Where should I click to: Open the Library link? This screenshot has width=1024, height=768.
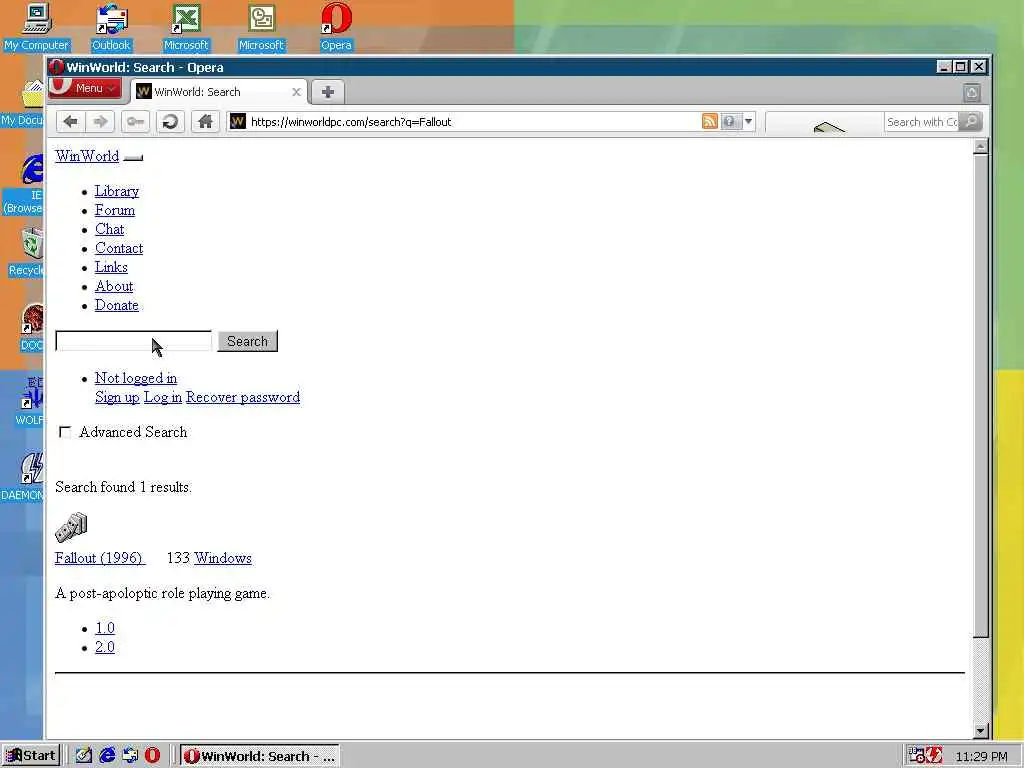click(x=117, y=191)
